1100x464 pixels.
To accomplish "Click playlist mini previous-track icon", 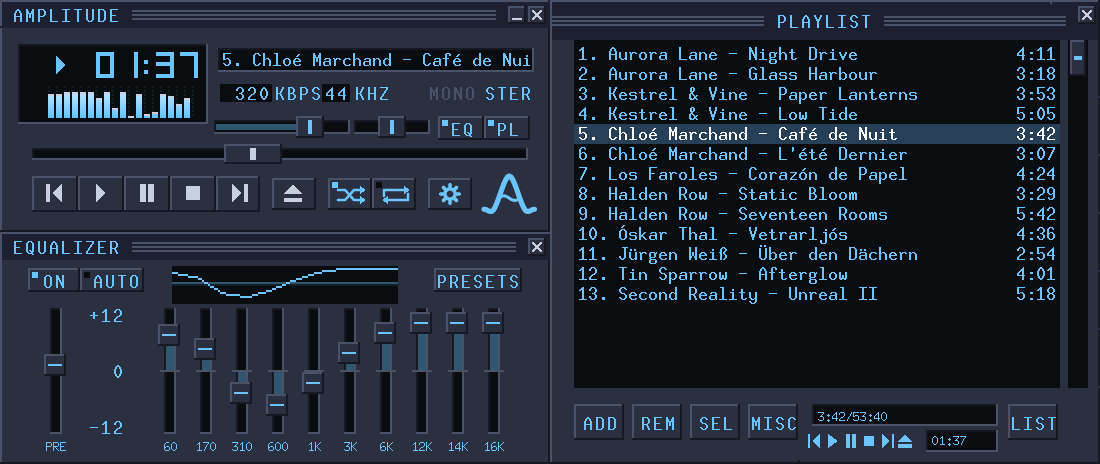I will click(814, 441).
